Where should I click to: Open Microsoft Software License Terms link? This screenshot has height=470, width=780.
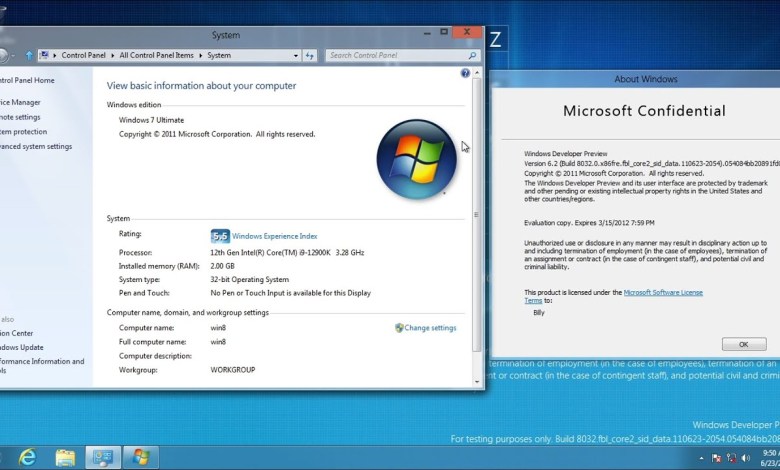coord(663,292)
